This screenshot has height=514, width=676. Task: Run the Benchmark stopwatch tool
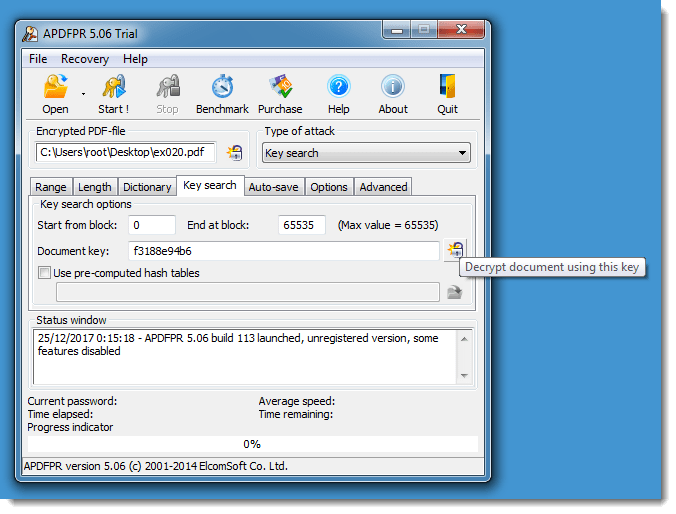[222, 87]
